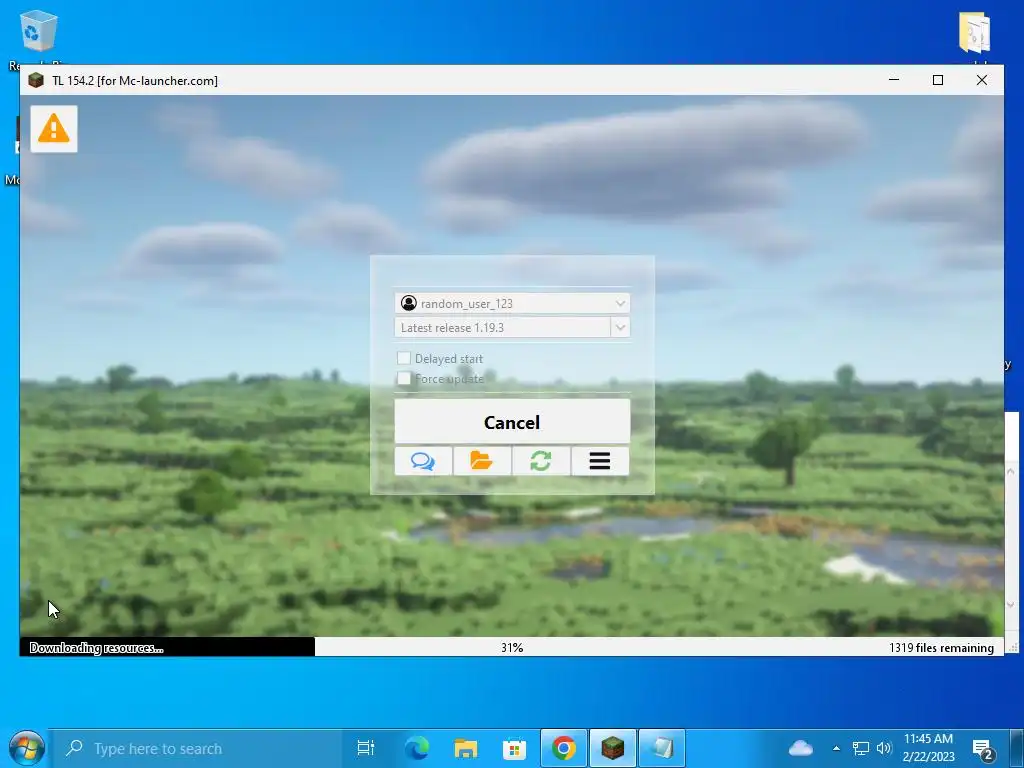Screen dimensions: 1024x768
Task: Open Windows Start button
Action: click(x=26, y=748)
